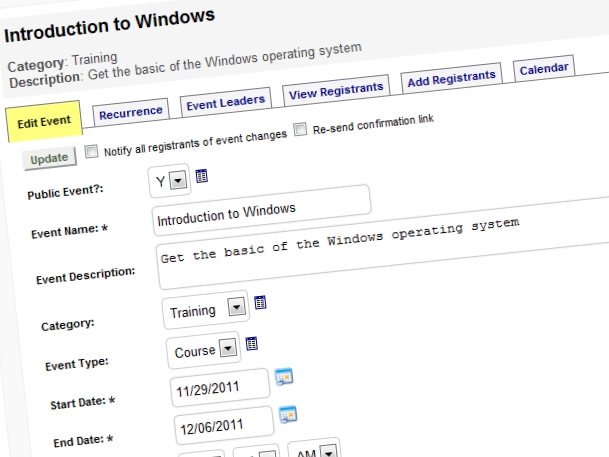Click the table icon beside Event Type dropdown
The height and width of the screenshot is (457, 609).
tap(252, 343)
